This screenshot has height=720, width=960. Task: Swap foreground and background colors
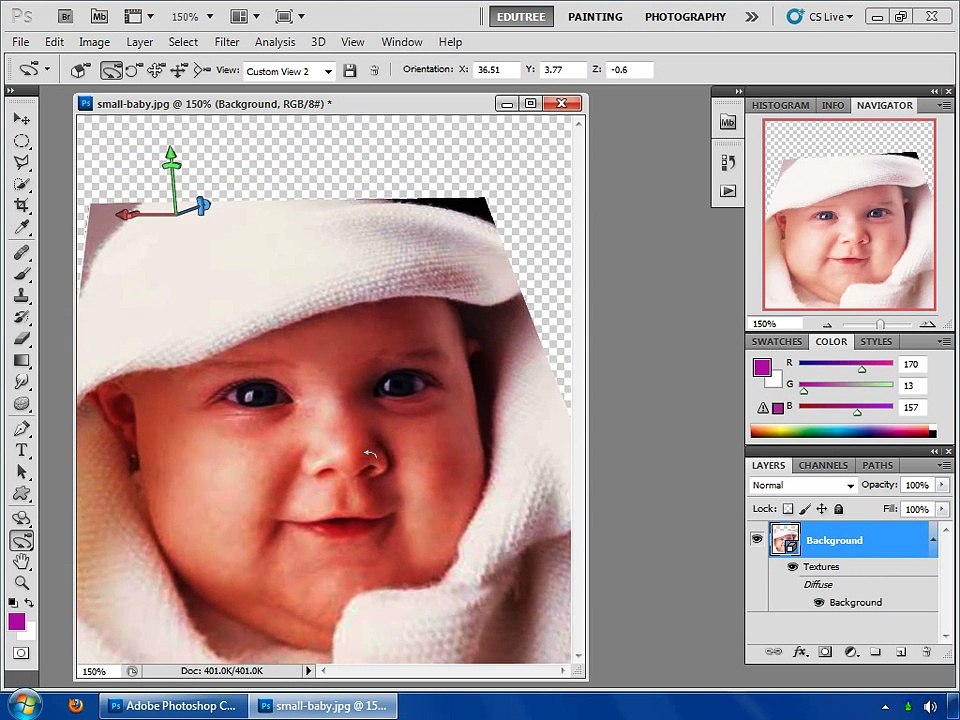click(x=29, y=602)
